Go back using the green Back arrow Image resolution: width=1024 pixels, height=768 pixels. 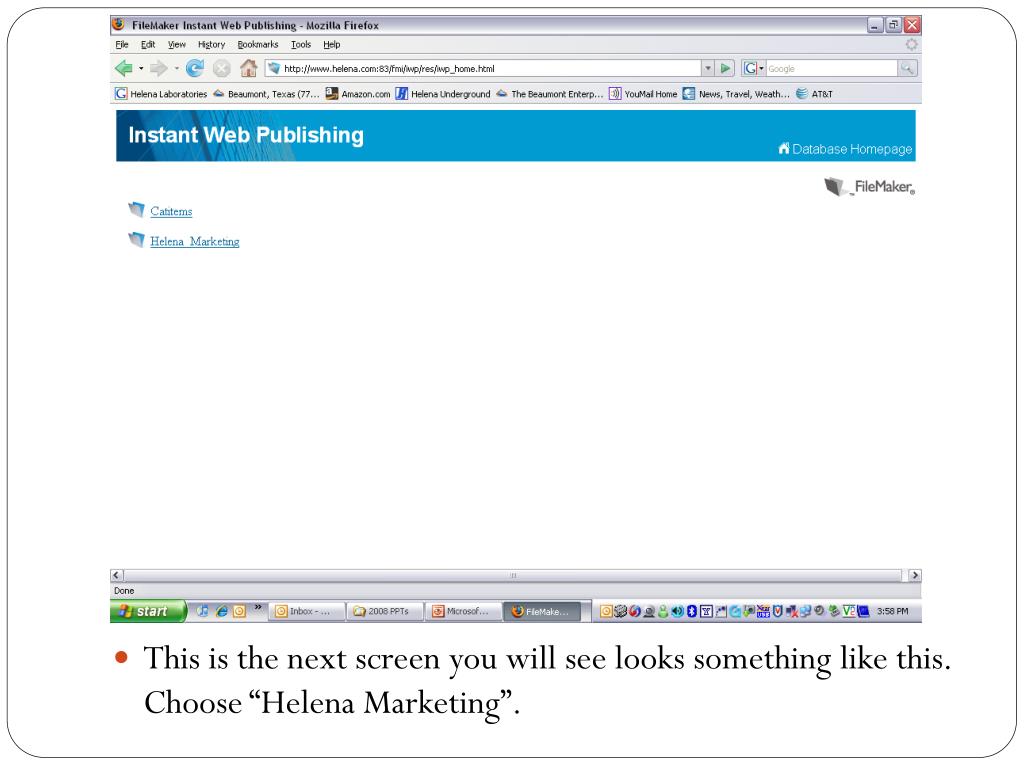(x=123, y=68)
